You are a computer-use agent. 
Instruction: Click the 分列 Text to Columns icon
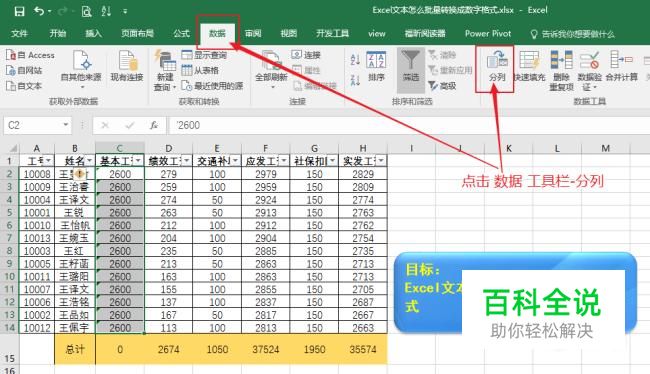[497, 60]
